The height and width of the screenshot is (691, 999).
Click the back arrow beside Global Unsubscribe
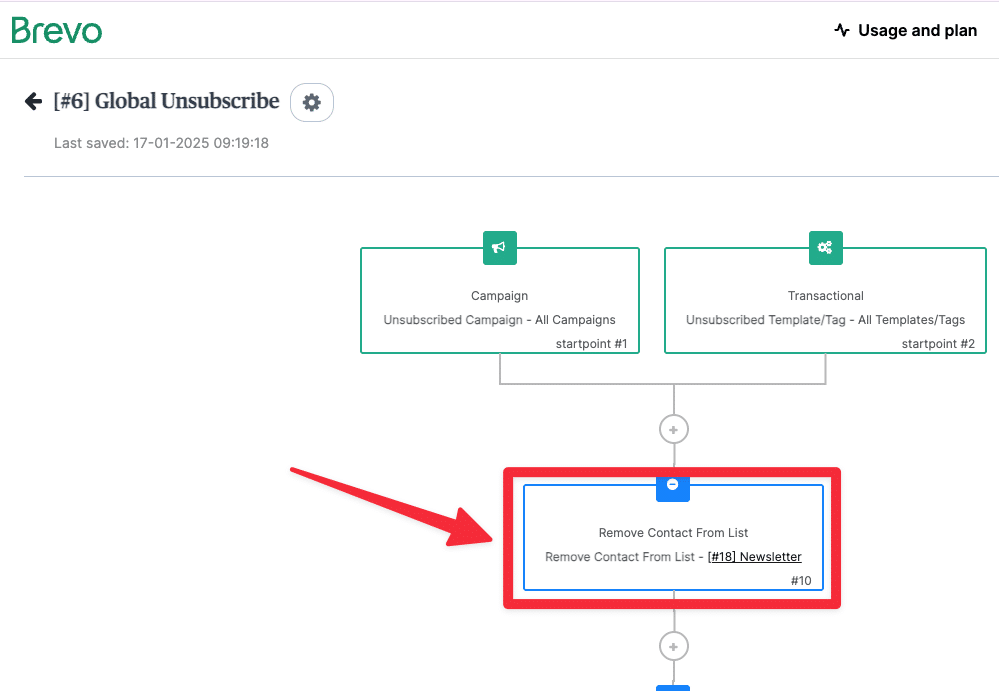click(x=33, y=101)
